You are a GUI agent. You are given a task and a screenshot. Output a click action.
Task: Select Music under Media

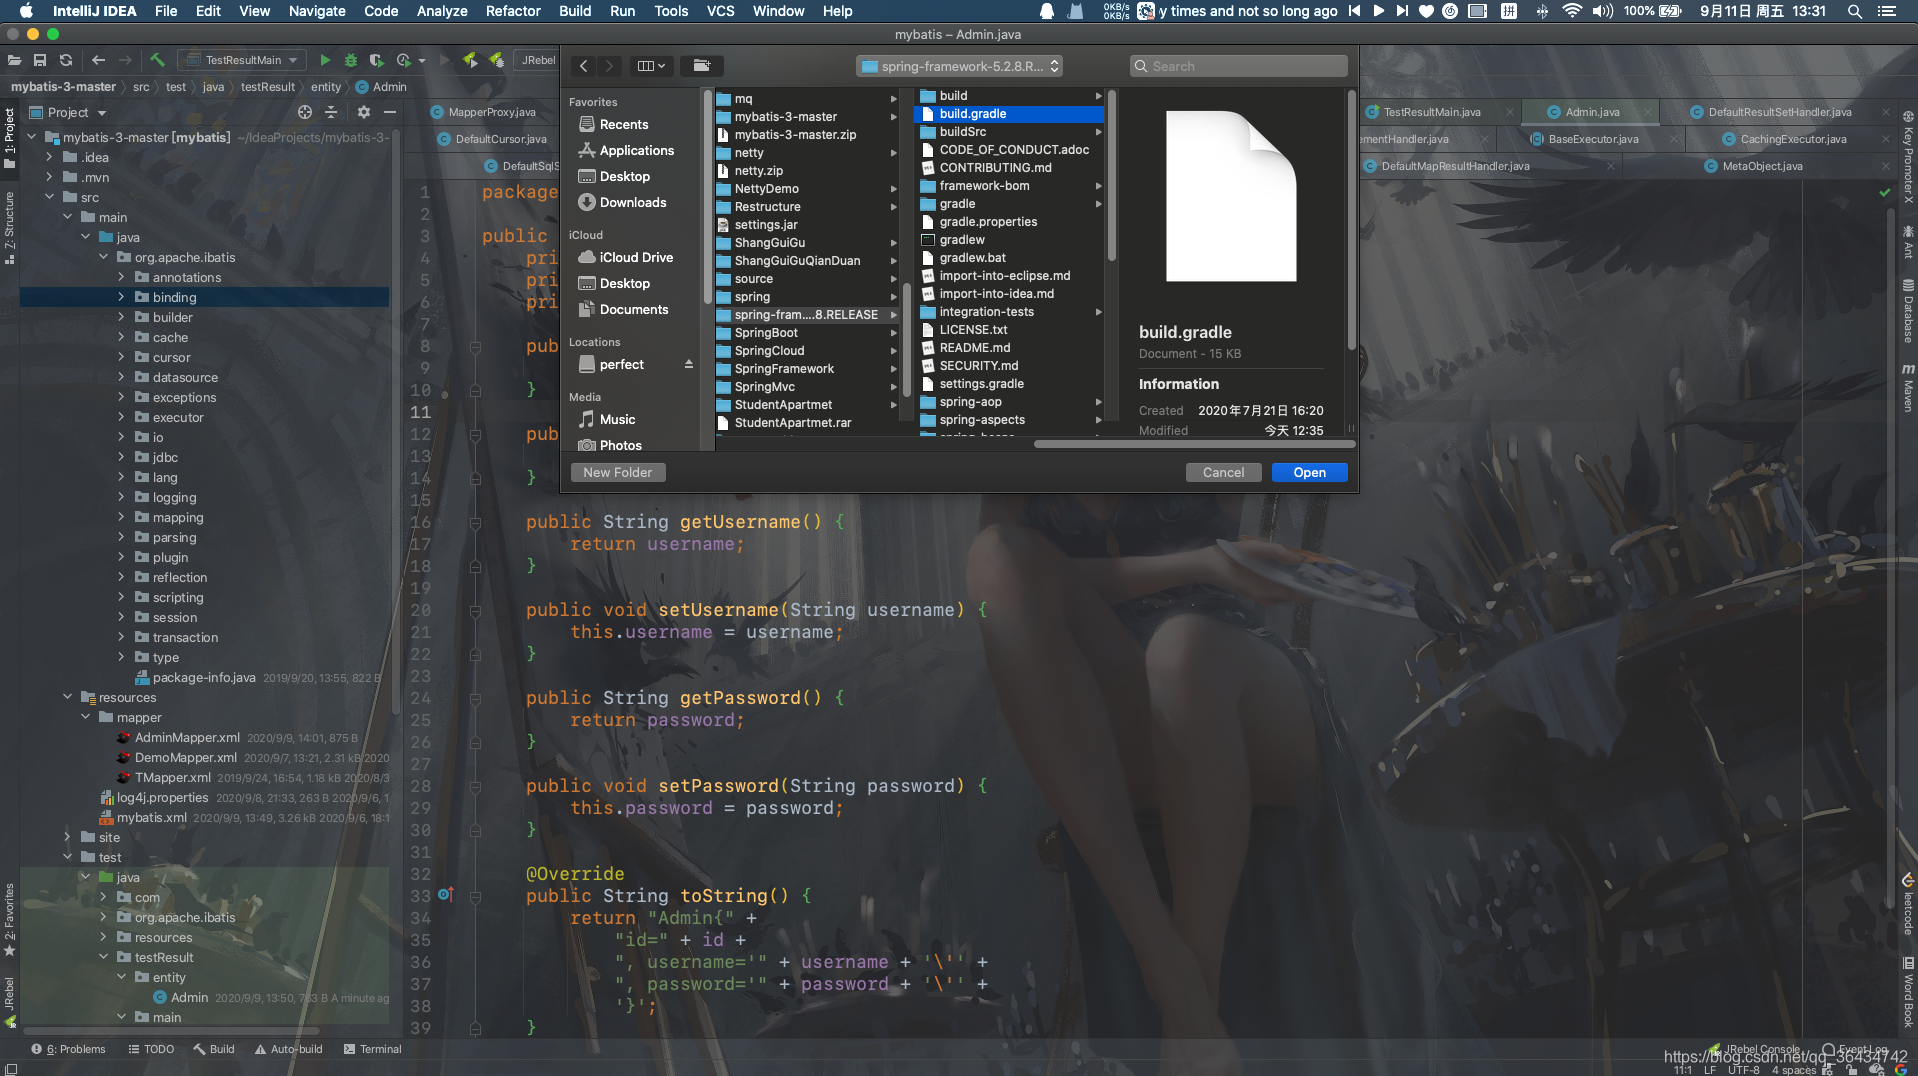[617, 419]
